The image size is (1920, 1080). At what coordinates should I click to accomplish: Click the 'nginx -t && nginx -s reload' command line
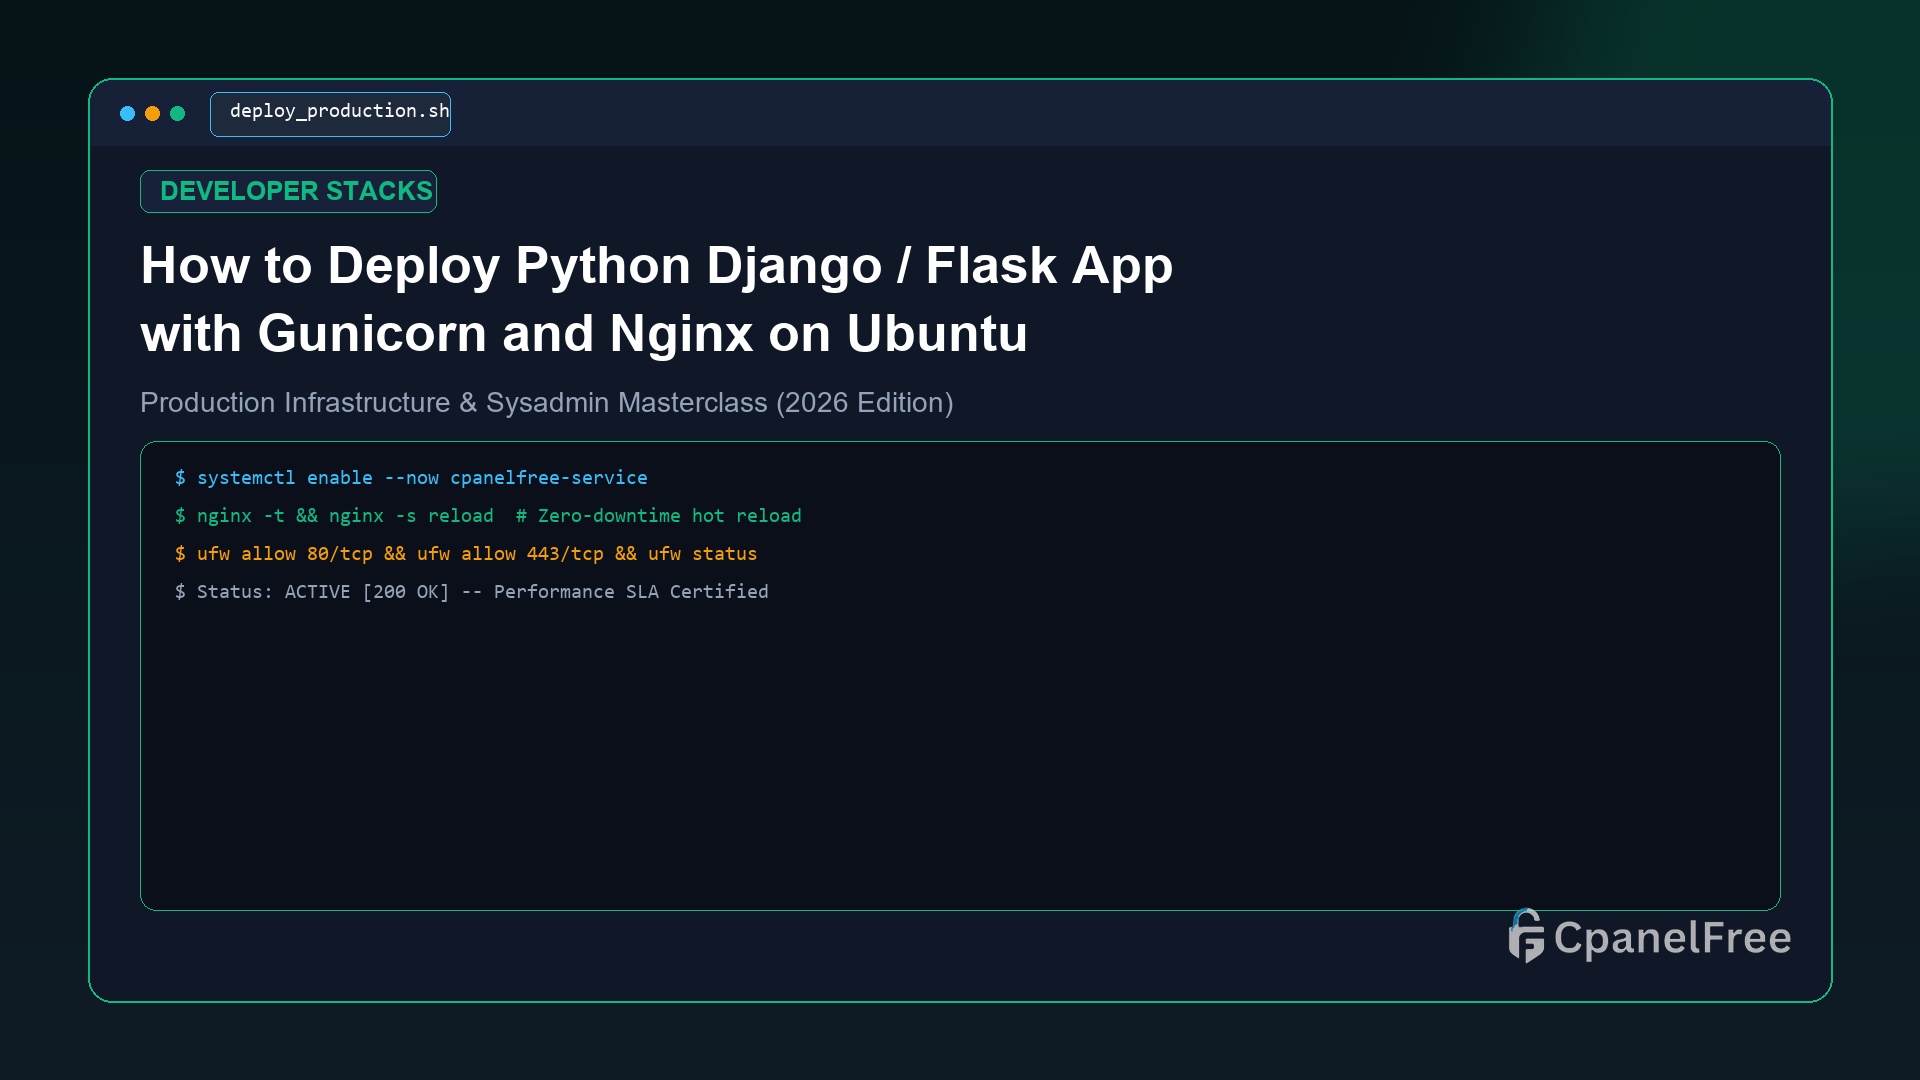coord(488,516)
